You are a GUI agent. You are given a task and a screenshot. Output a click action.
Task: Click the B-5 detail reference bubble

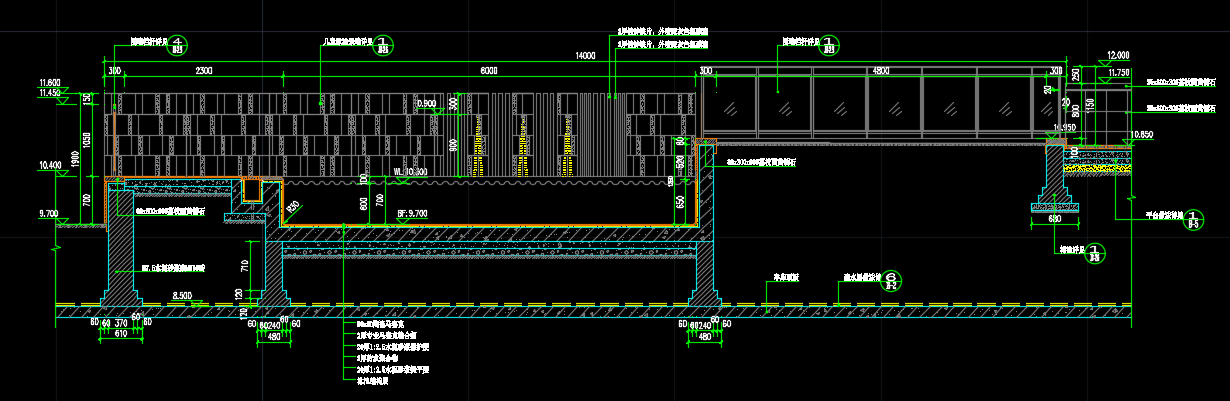1193,218
